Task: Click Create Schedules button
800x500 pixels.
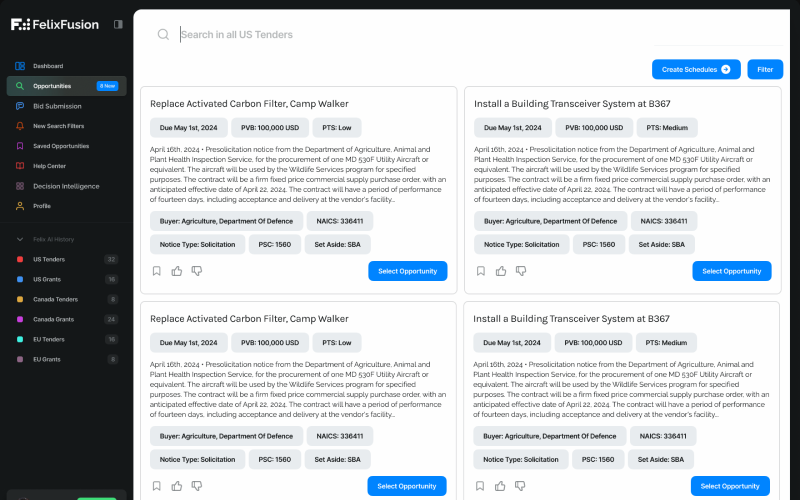Action: coord(696,69)
